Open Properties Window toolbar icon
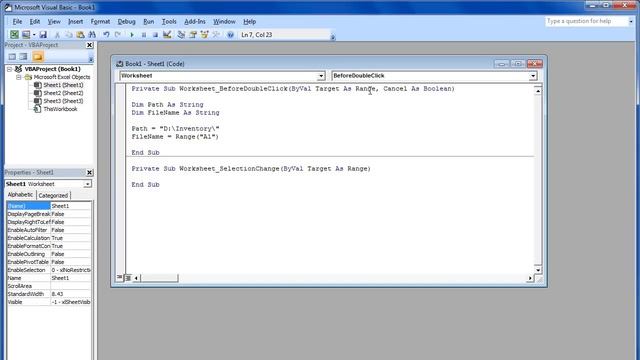The width and height of the screenshot is (640, 360). point(193,35)
